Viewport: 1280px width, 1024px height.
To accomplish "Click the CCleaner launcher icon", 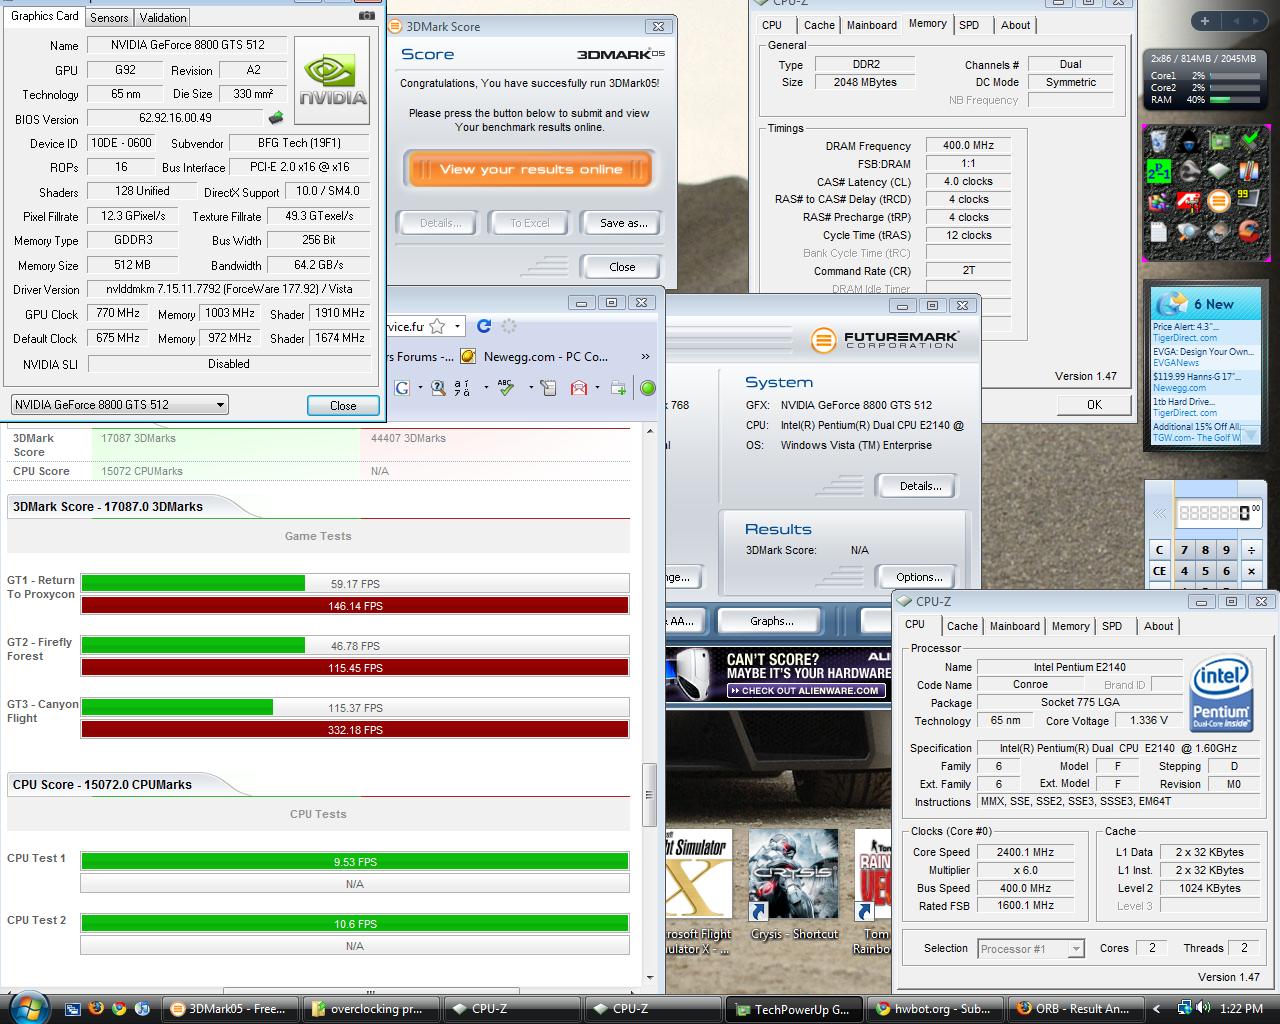I will 1249,232.
